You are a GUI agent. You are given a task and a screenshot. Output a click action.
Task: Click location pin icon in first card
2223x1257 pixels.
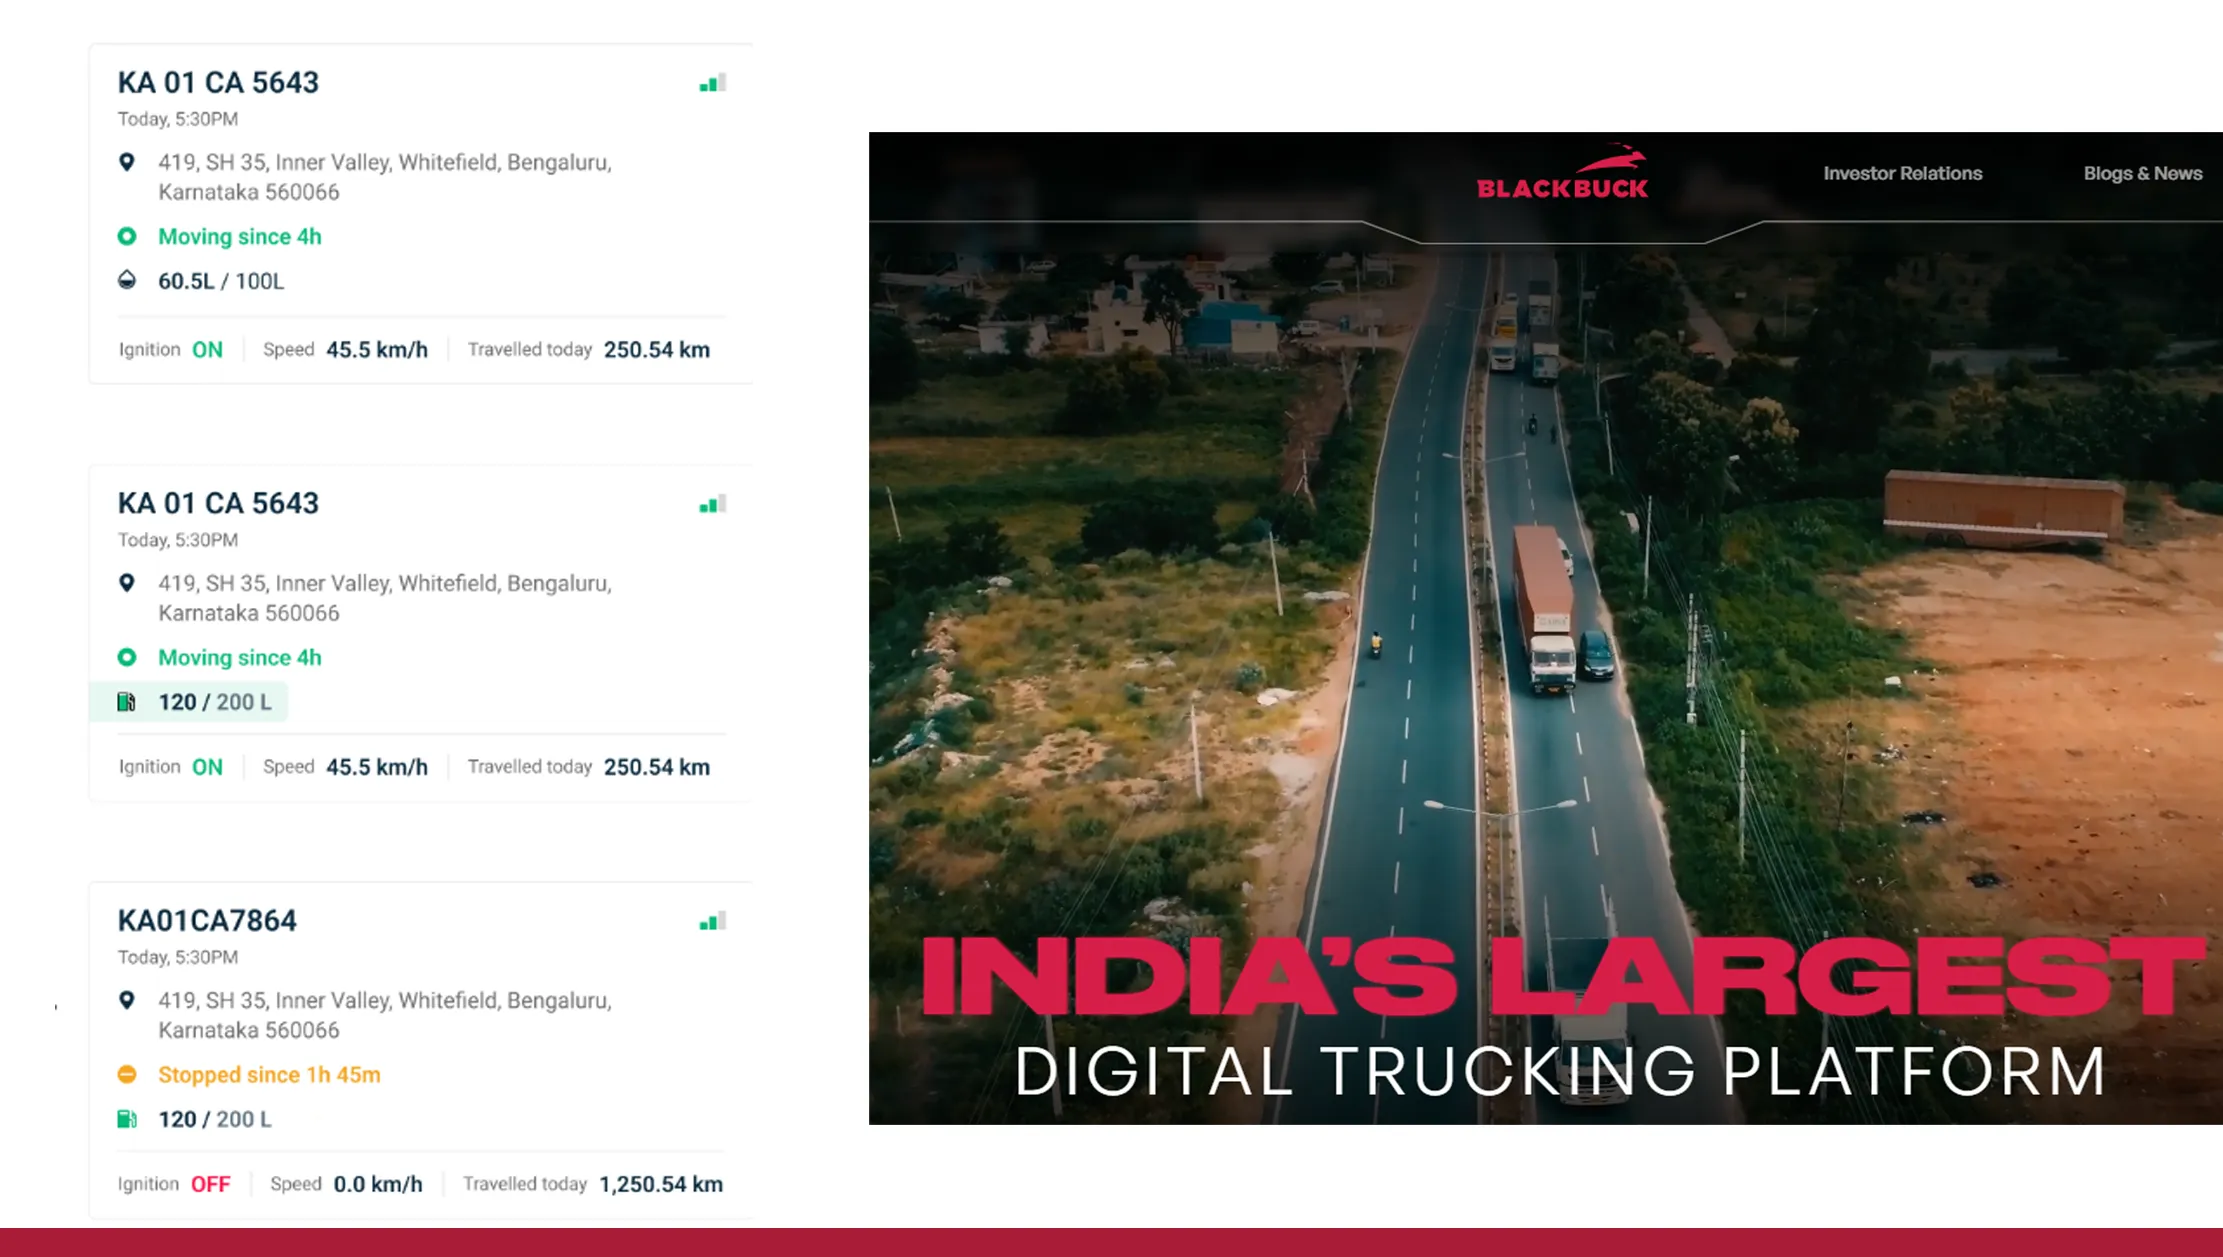pyautogui.click(x=127, y=162)
